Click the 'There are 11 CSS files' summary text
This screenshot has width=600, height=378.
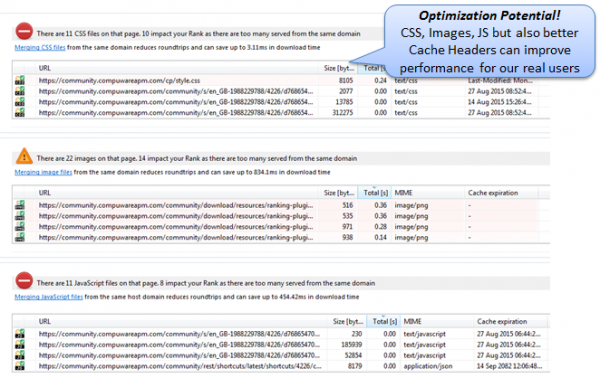(199, 34)
